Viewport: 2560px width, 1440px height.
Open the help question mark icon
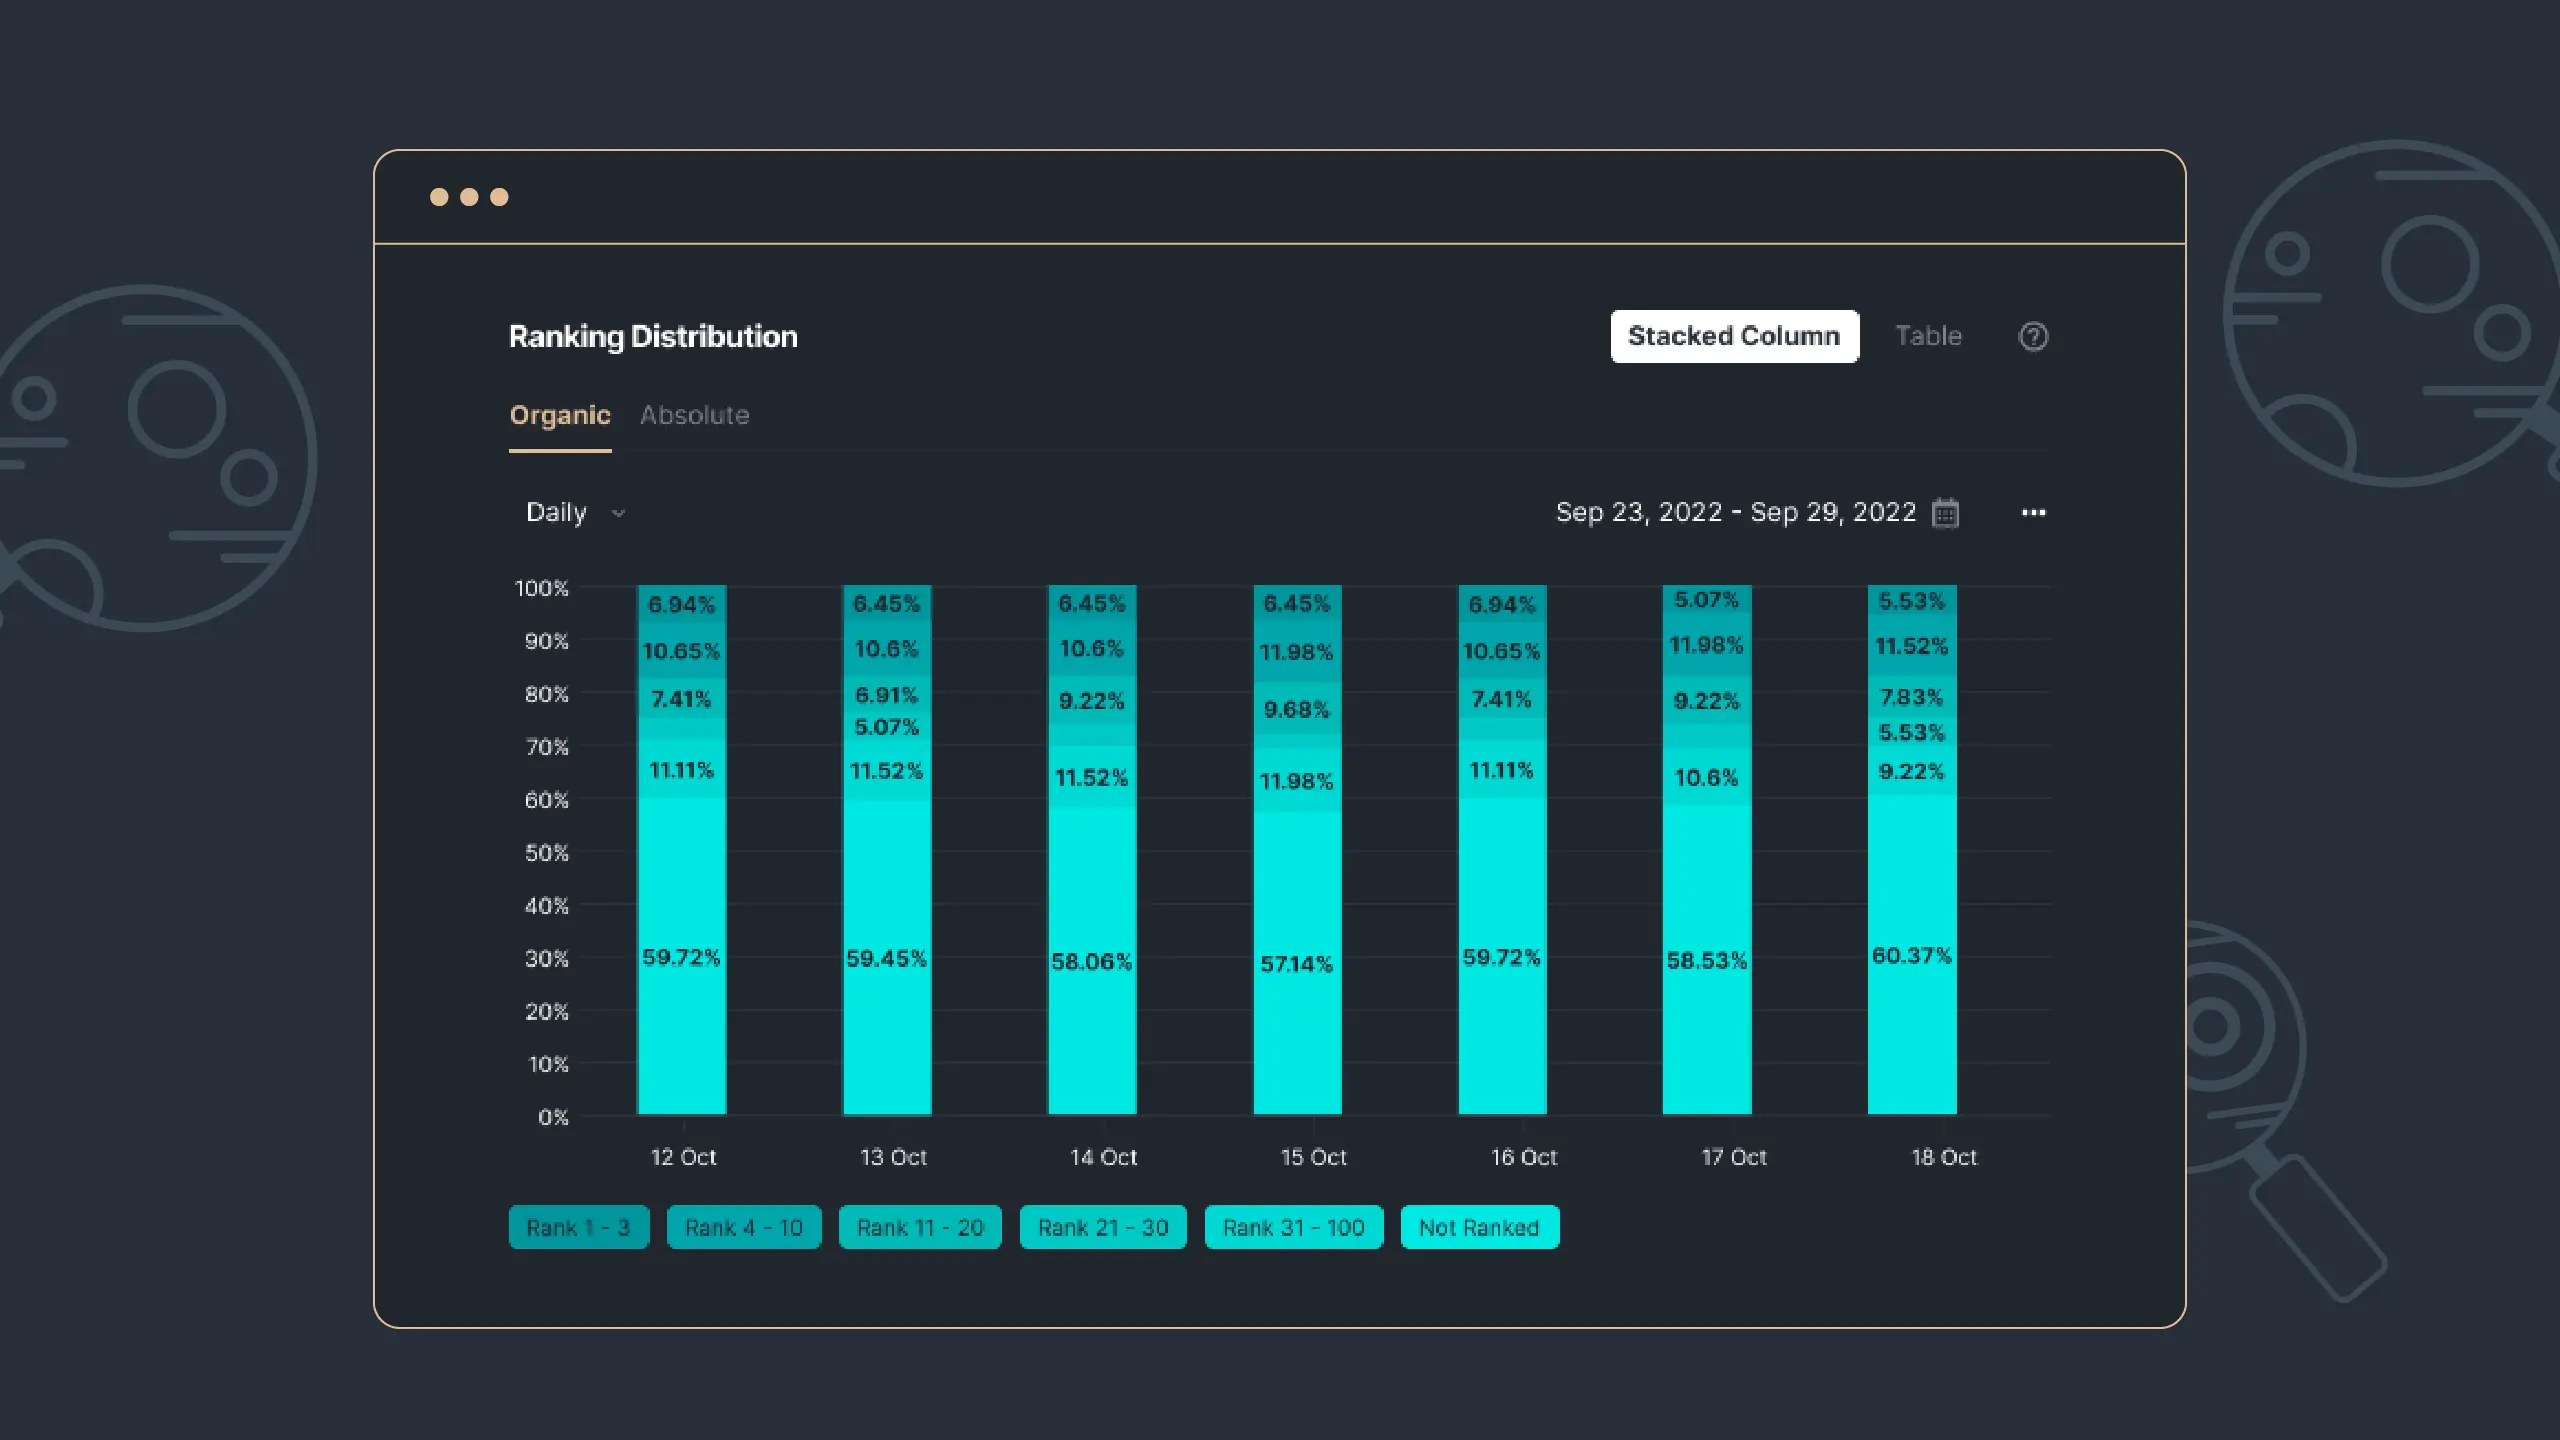coord(2033,336)
